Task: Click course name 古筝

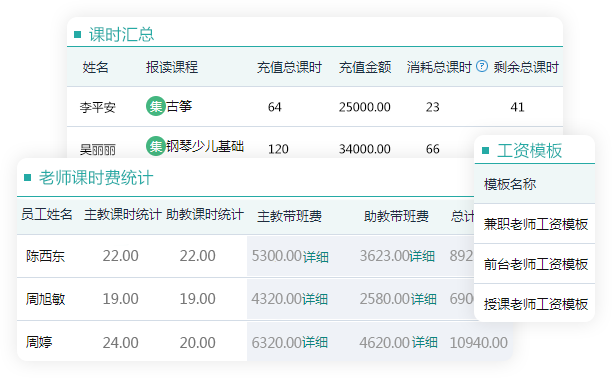Action: tap(179, 106)
